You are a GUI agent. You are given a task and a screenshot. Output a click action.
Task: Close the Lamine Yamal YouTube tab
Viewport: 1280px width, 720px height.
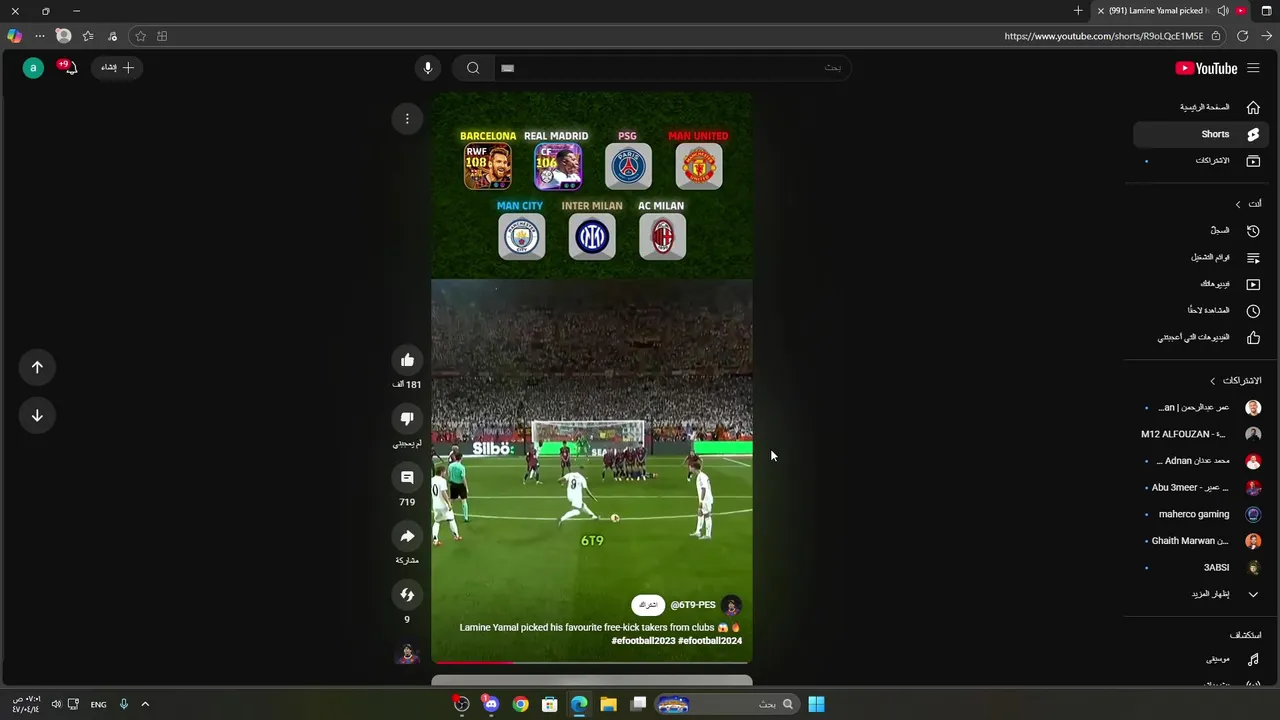pyautogui.click(x=1101, y=11)
